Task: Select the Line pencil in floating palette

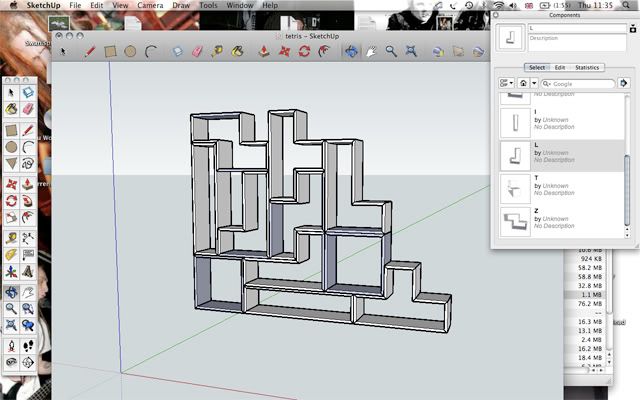Action: [28, 131]
